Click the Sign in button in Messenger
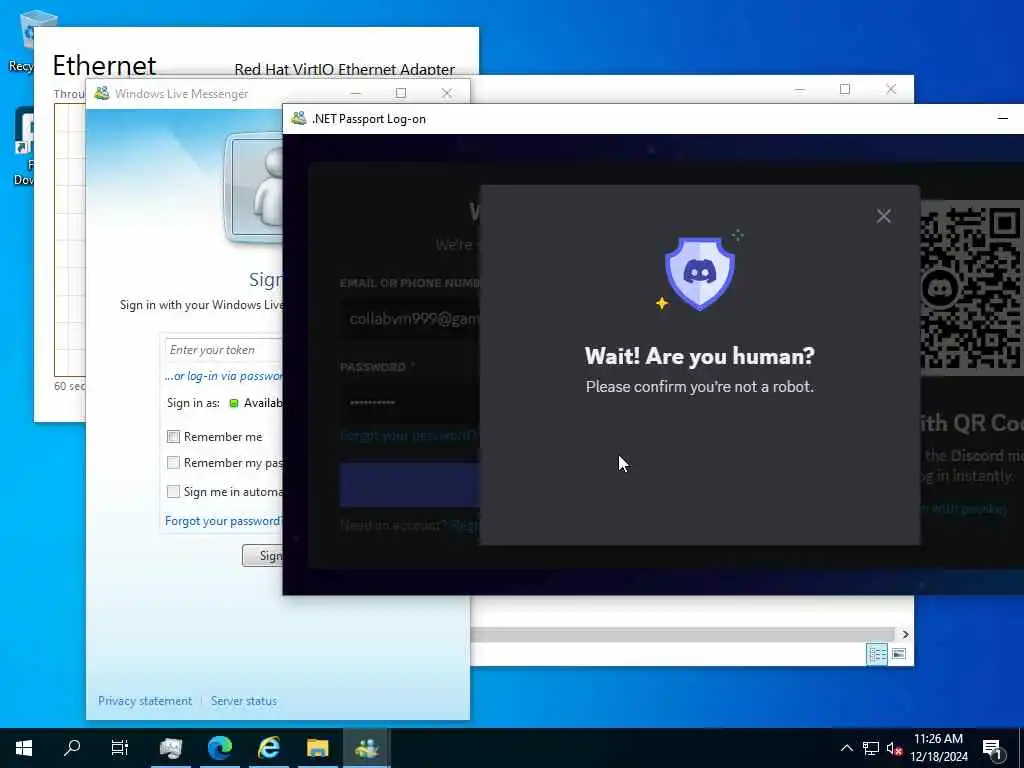1024x768 pixels. click(263, 555)
